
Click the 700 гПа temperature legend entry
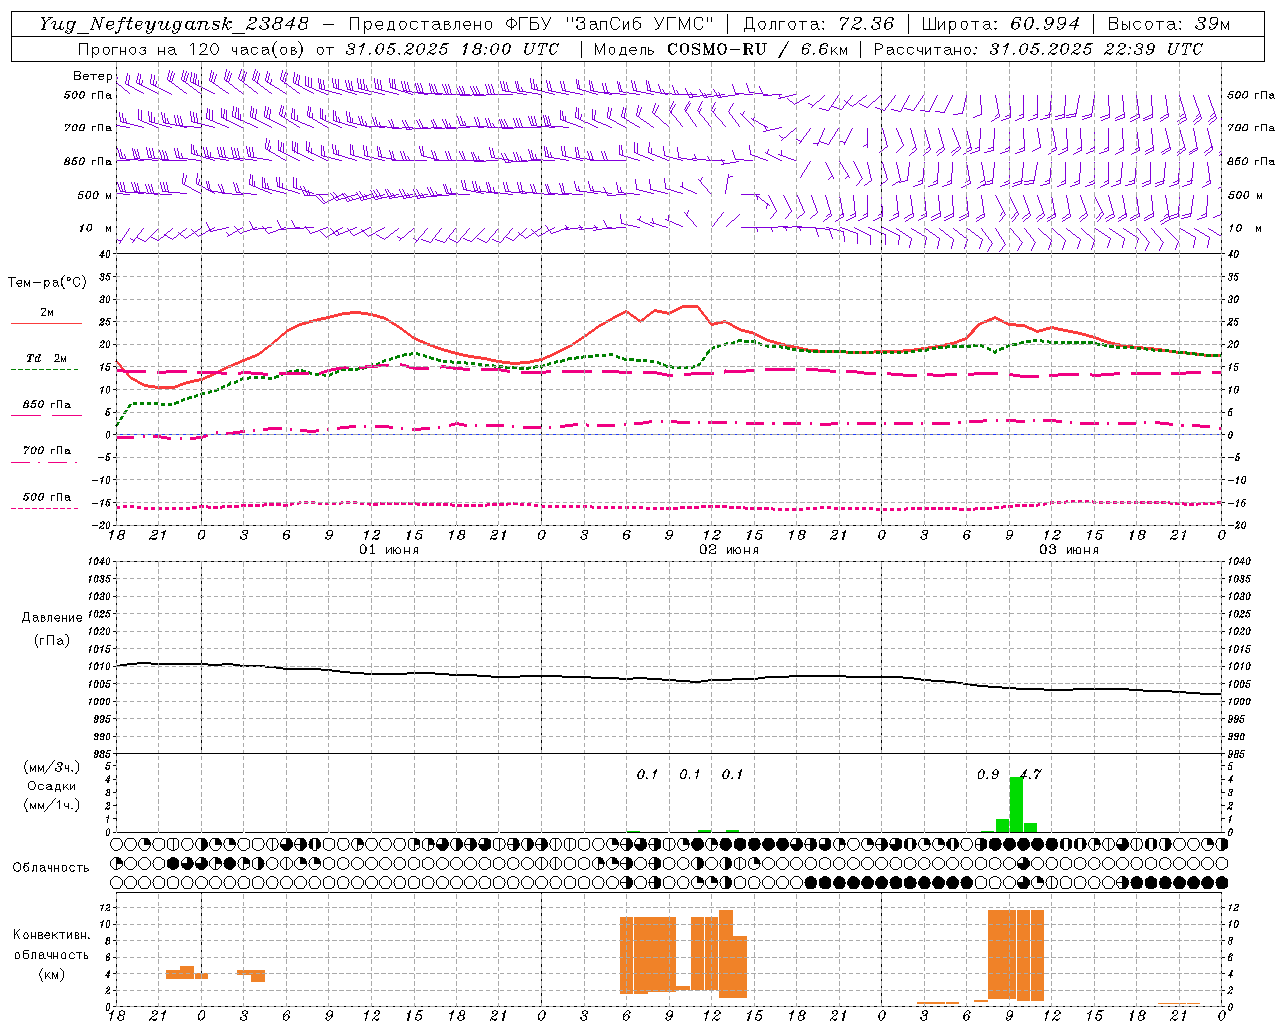[x=46, y=451]
